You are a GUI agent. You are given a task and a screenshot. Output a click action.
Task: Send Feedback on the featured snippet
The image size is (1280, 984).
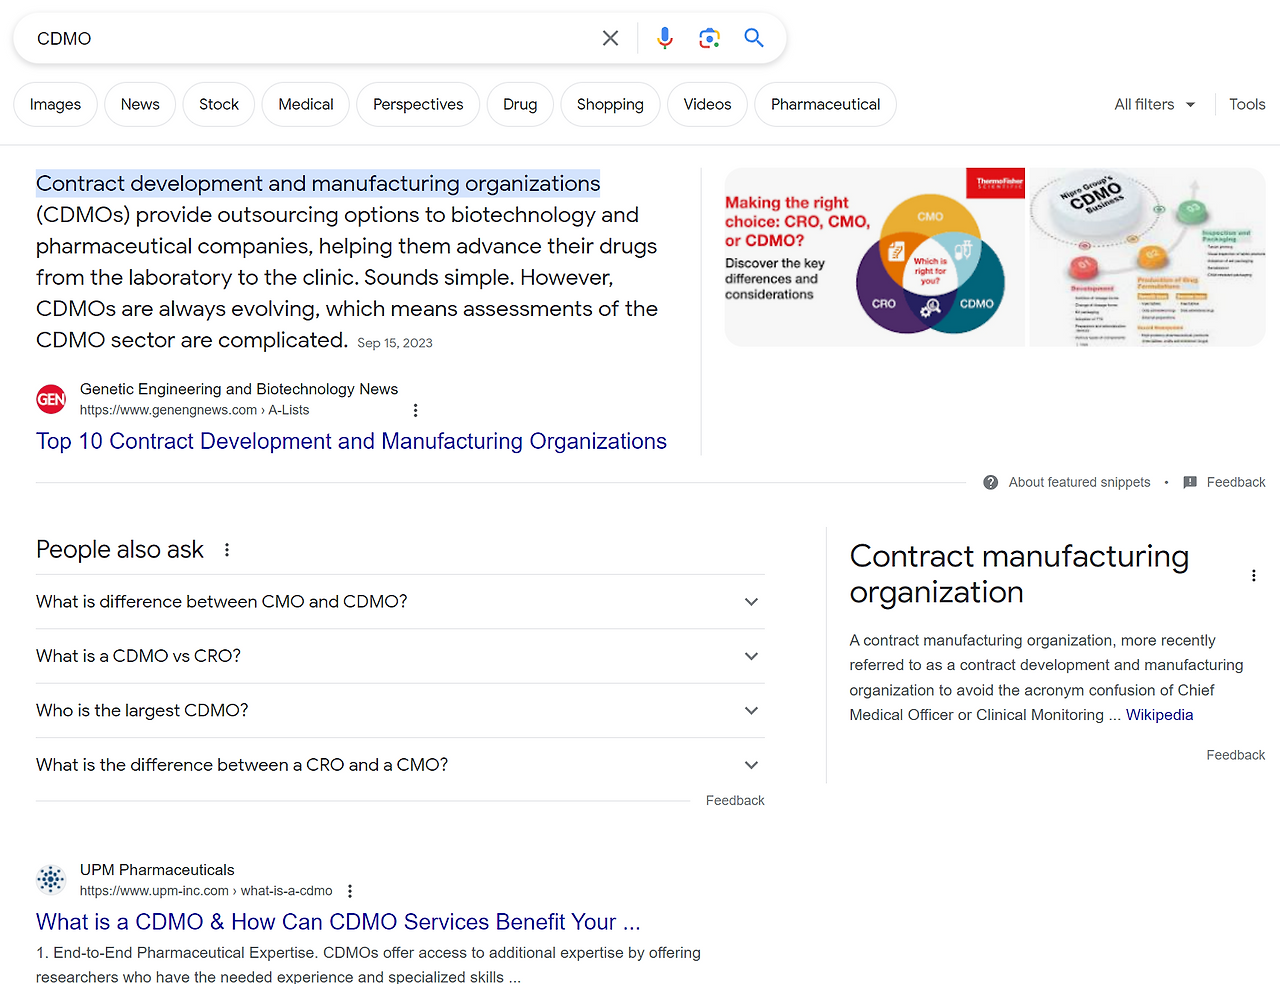click(x=1236, y=482)
